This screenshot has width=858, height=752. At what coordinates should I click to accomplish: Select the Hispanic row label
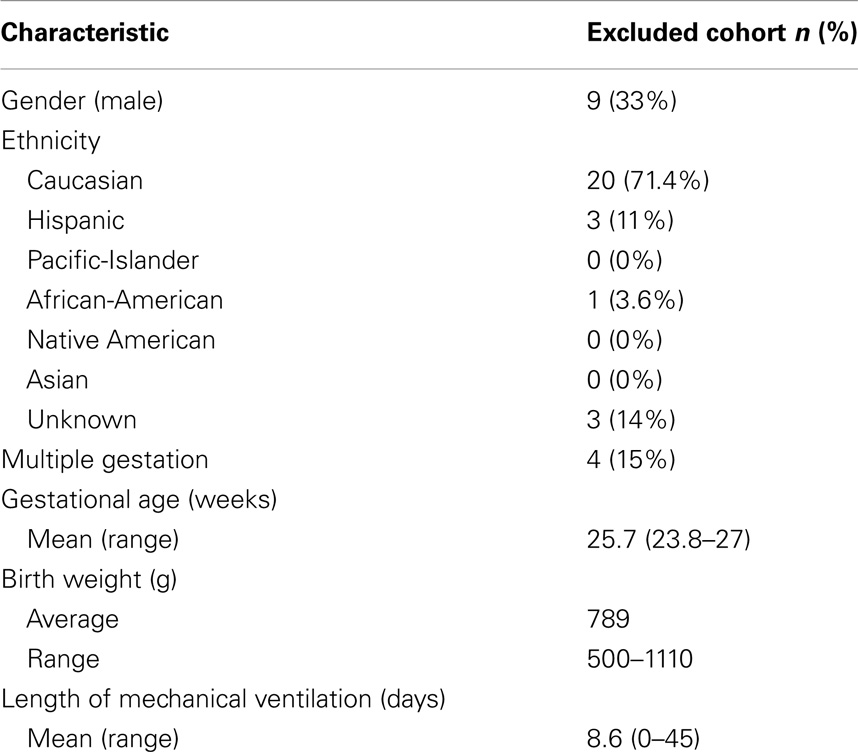pyautogui.click(x=76, y=221)
